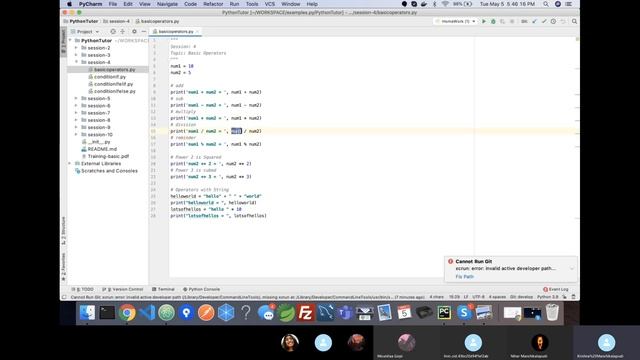Select Scratches and Consoles
The height and width of the screenshot is (360, 640).
pos(109,171)
